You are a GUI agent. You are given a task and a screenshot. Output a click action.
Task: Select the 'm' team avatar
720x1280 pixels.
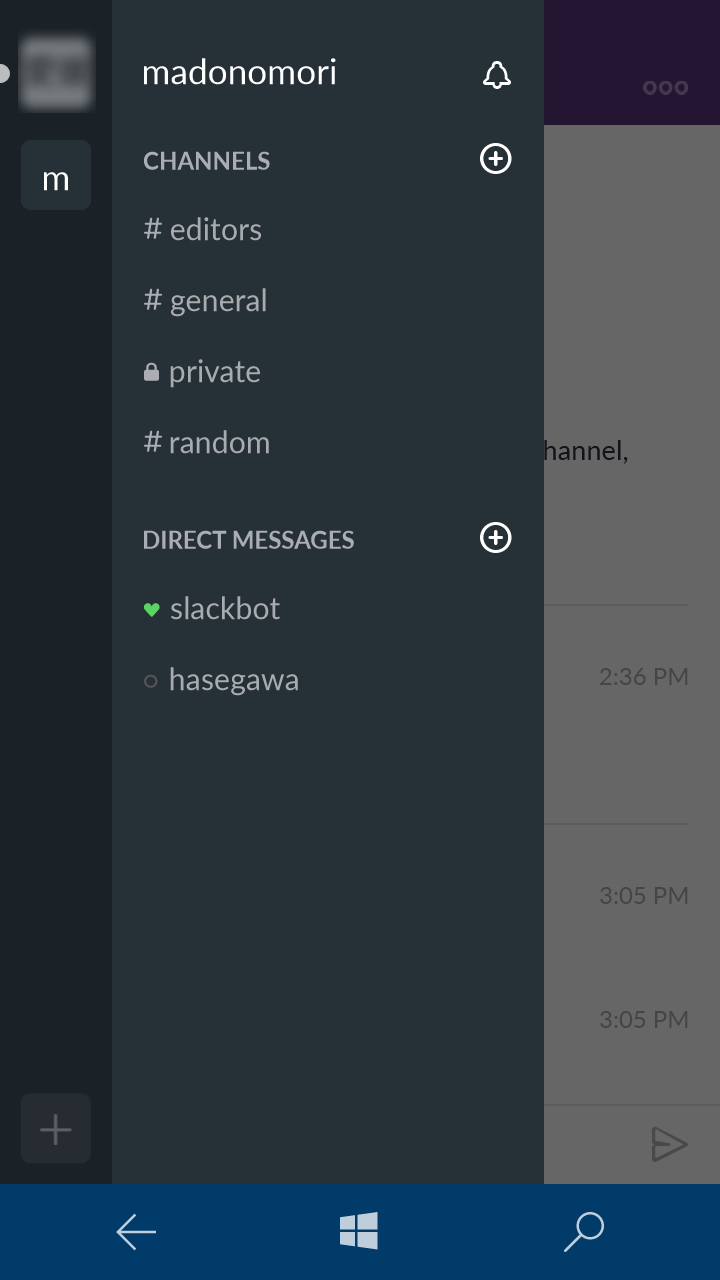click(x=56, y=176)
